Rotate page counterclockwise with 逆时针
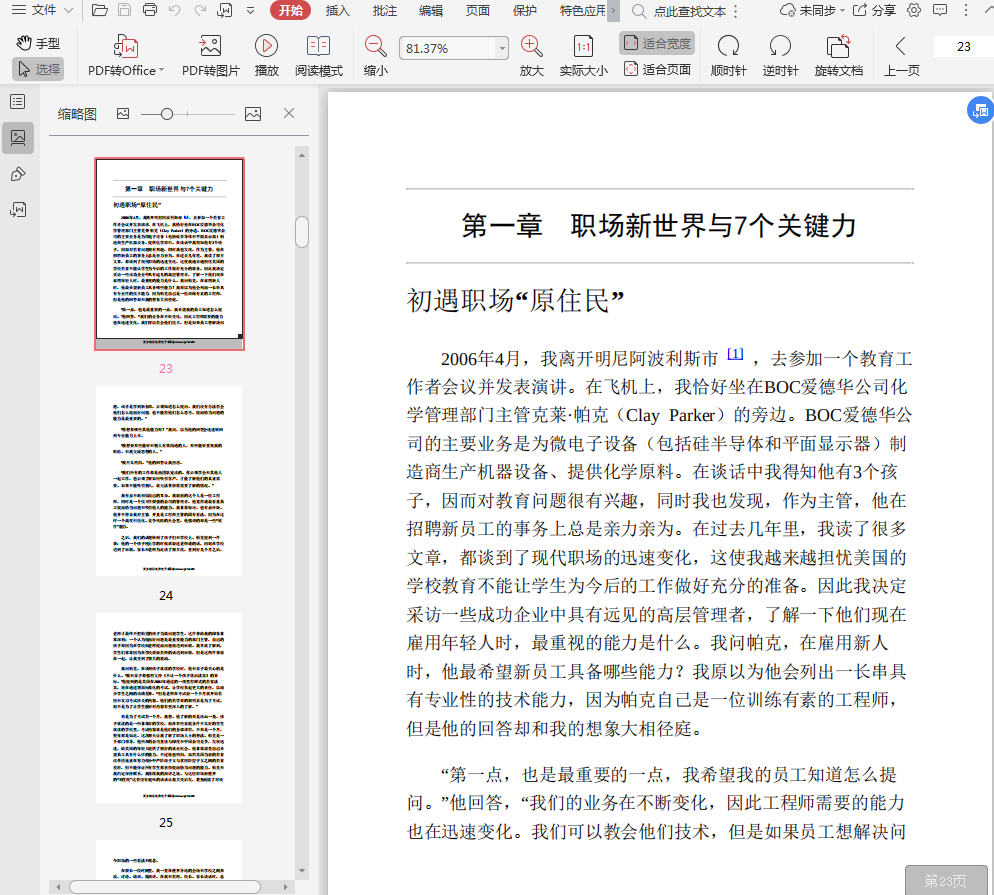Screen dimensions: 994x895 (780, 47)
